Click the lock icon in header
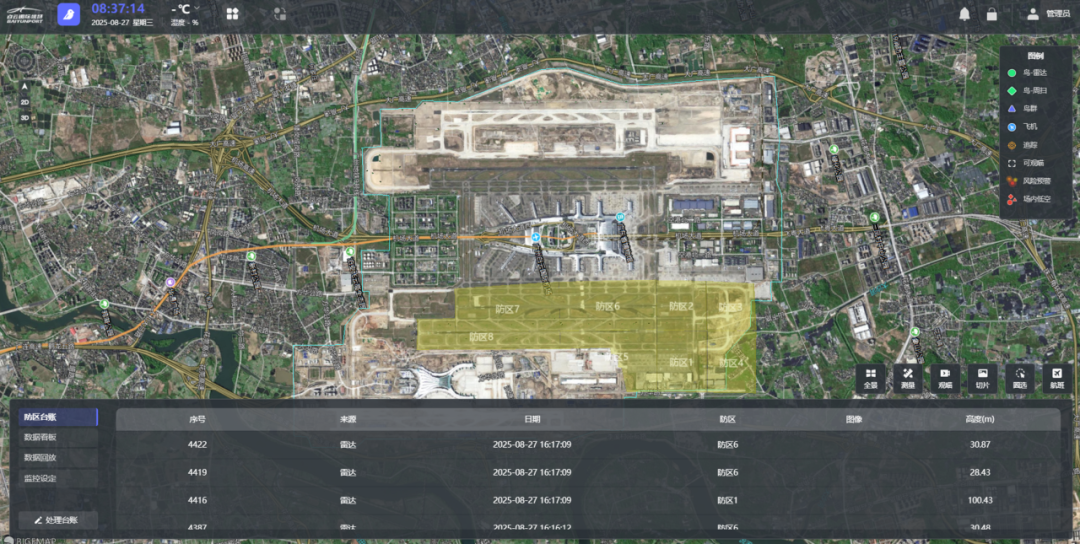This screenshot has width=1080, height=544. (991, 14)
